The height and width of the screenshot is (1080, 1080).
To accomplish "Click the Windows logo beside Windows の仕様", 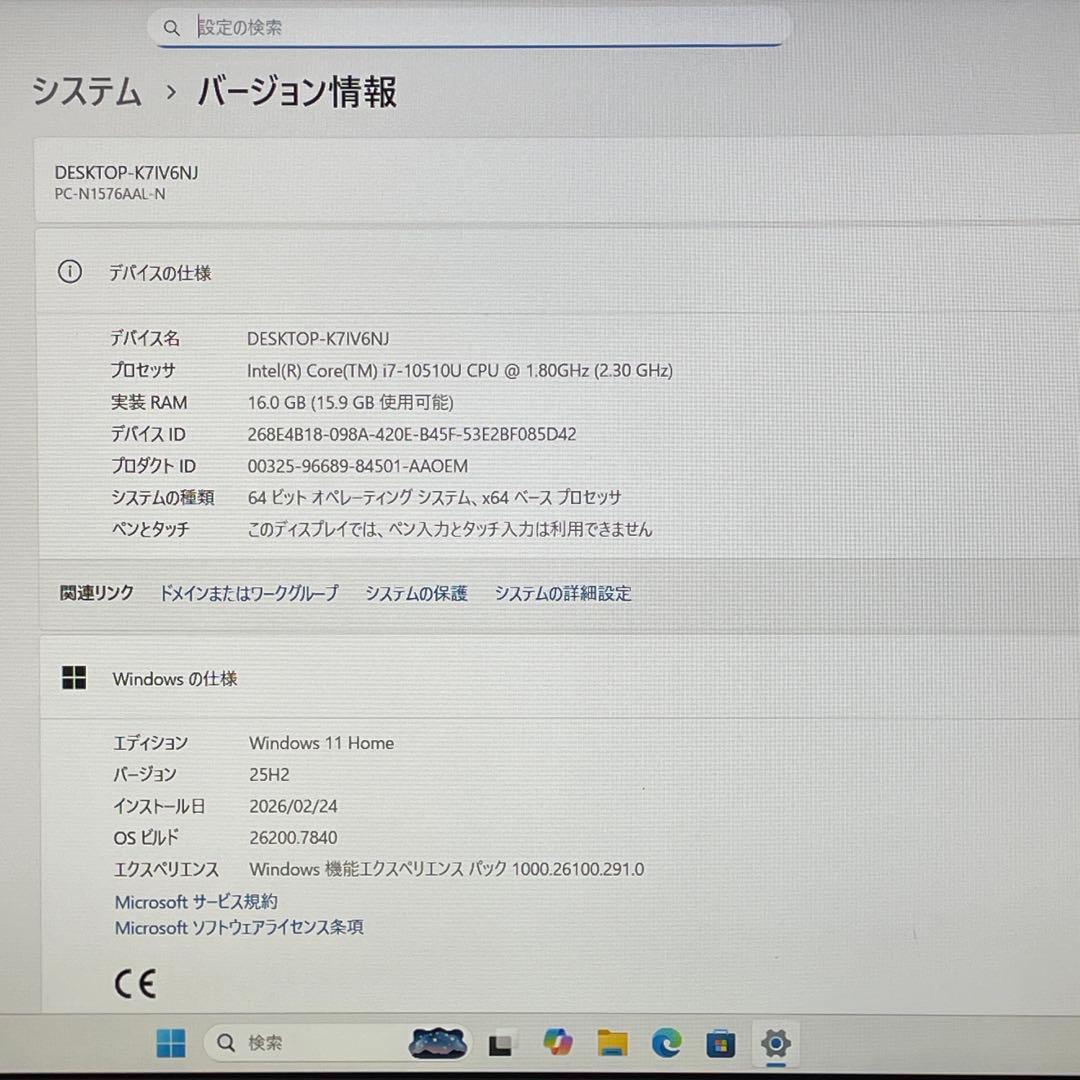I will [74, 678].
